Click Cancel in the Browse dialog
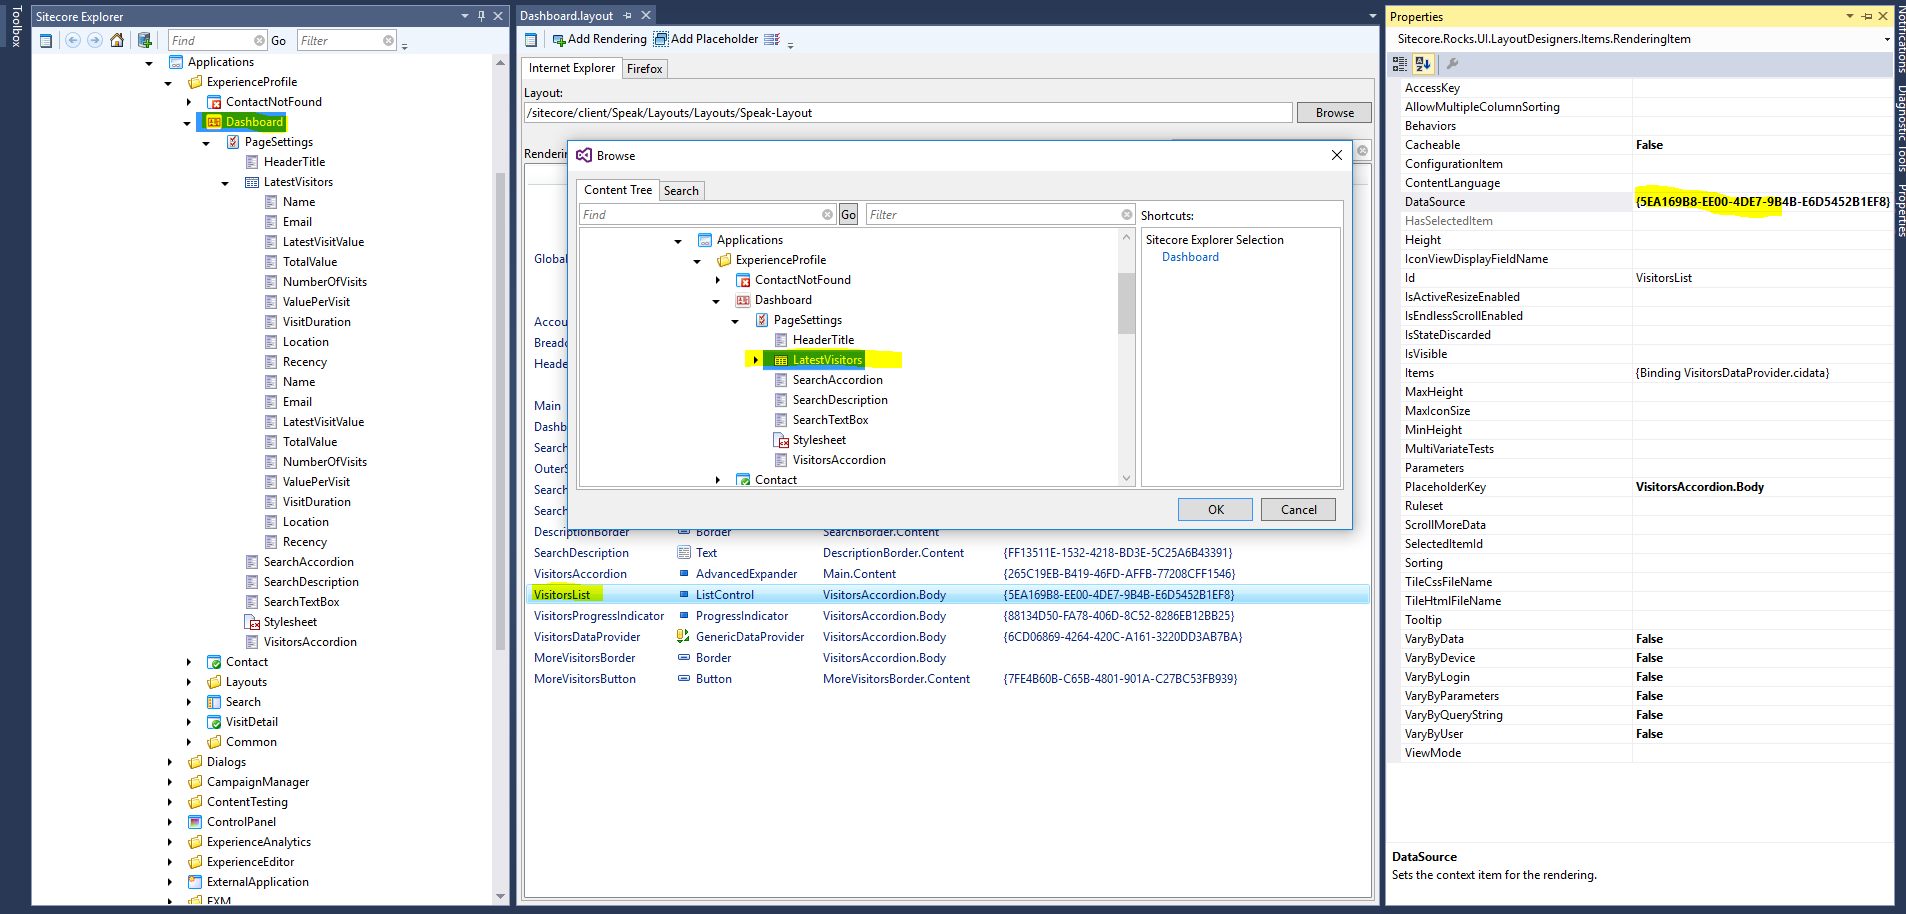Image resolution: width=1906 pixels, height=914 pixels. (x=1298, y=510)
